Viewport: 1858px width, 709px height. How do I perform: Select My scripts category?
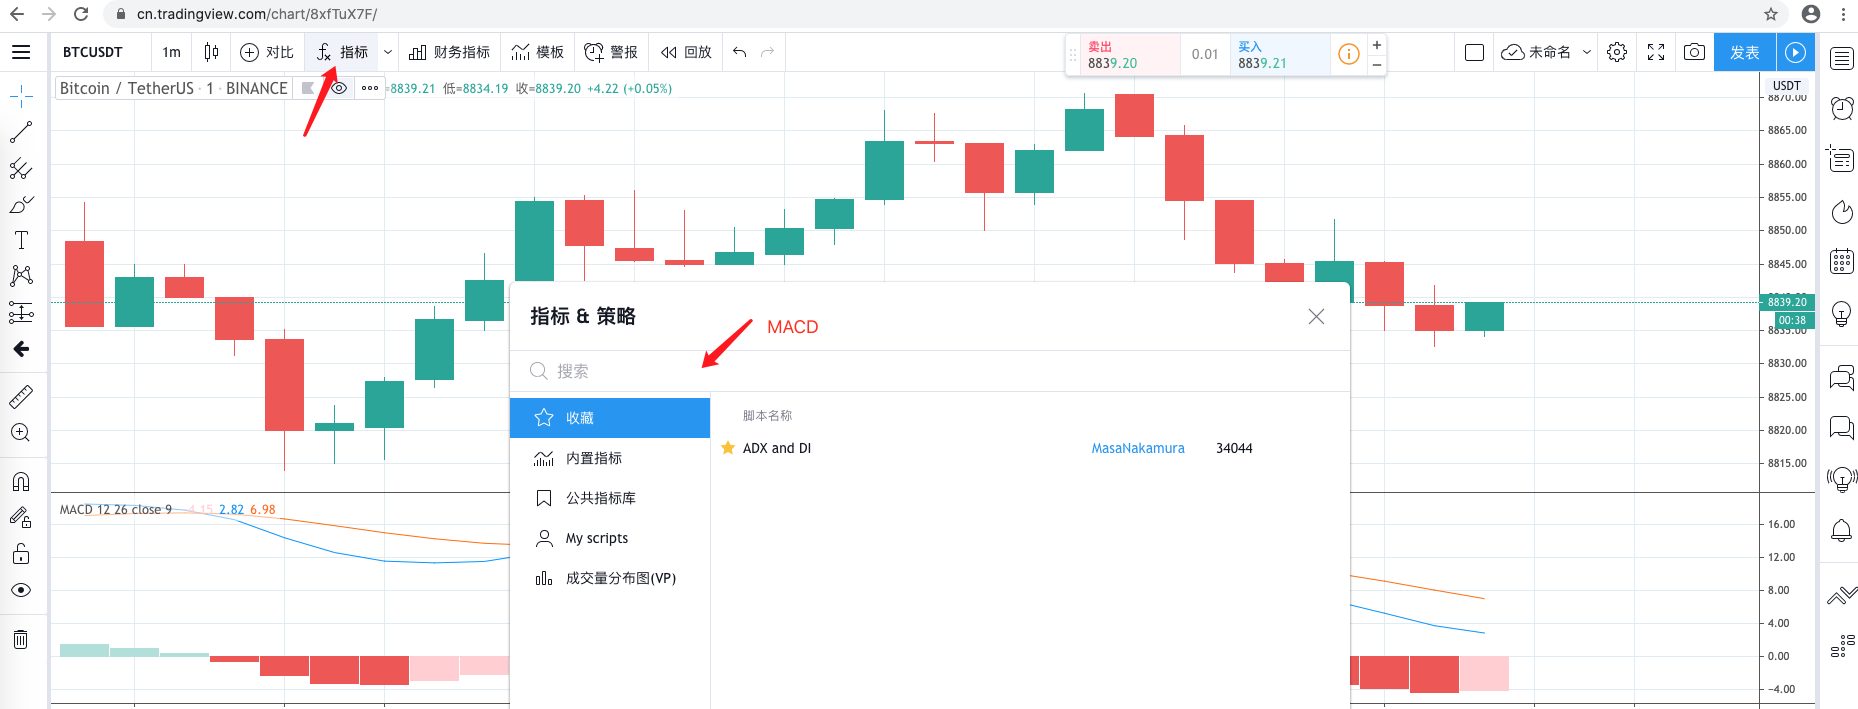point(596,538)
